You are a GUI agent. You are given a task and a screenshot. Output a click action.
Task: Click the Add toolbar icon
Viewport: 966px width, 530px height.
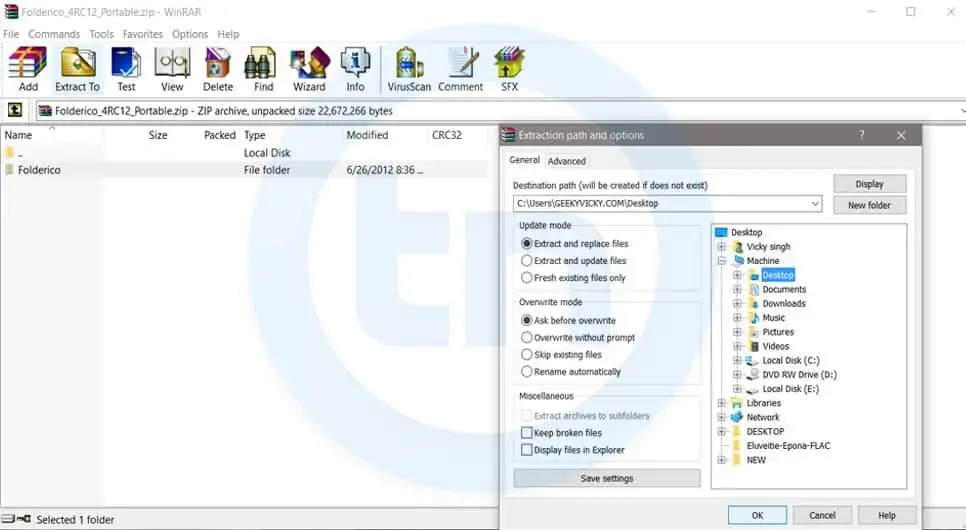[x=28, y=62]
